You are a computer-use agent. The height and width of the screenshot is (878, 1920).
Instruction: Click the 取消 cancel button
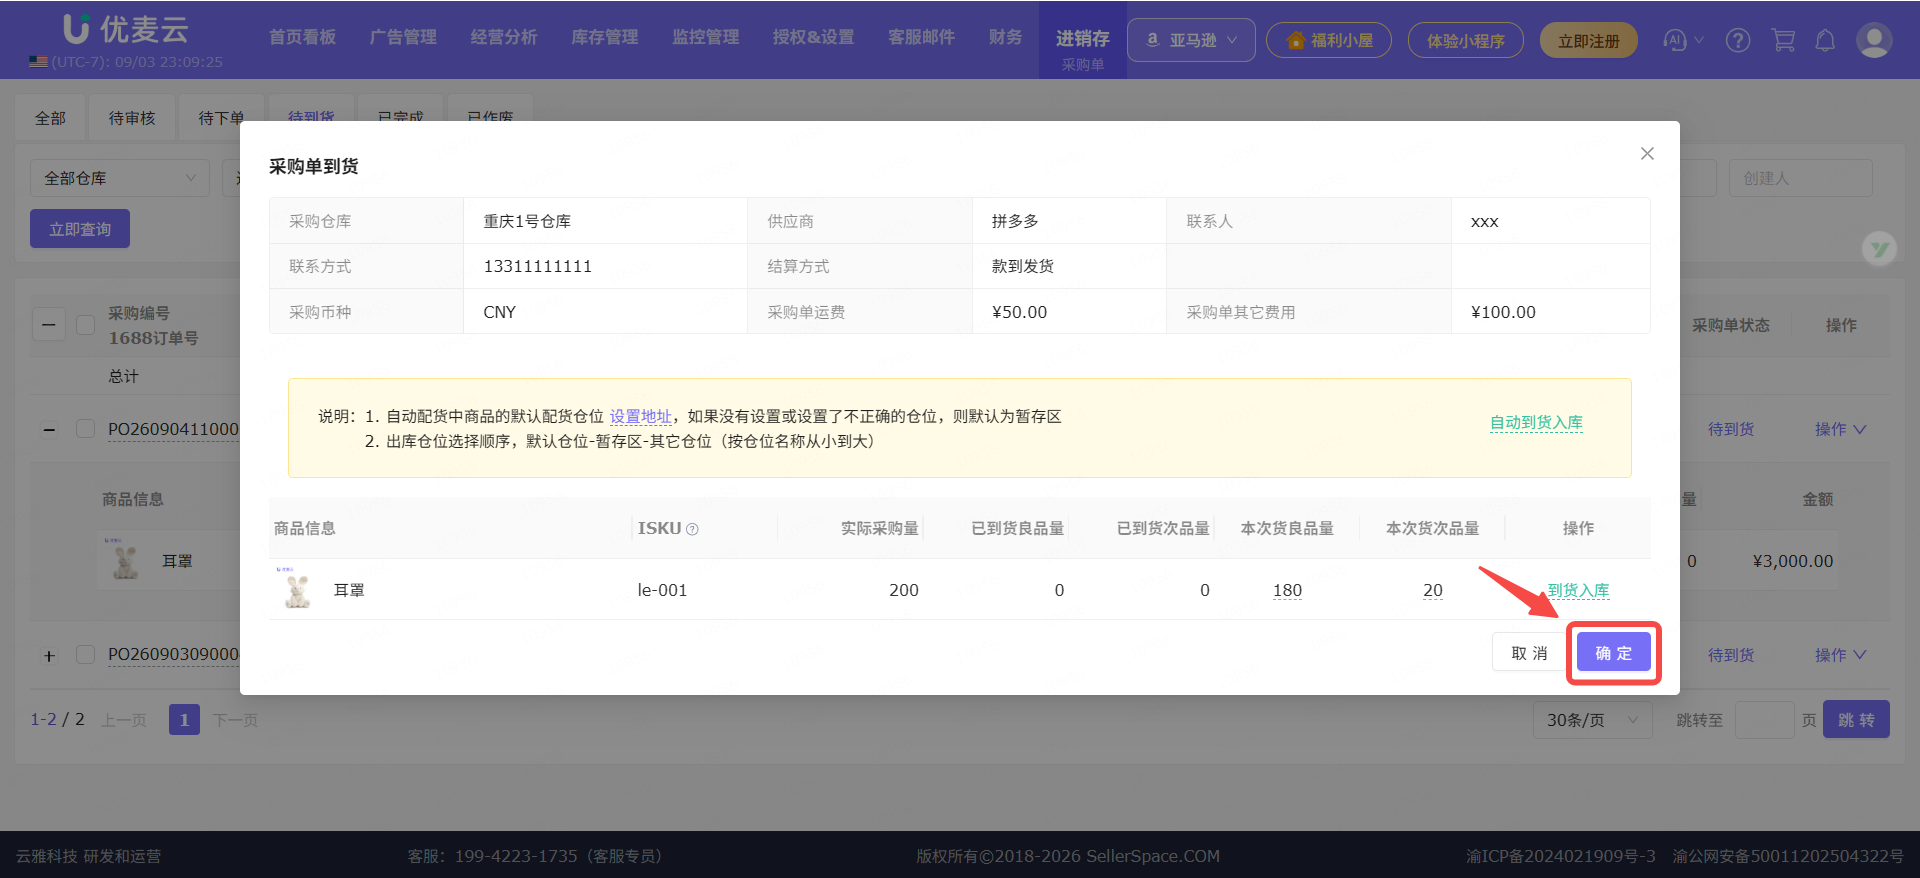click(1529, 653)
